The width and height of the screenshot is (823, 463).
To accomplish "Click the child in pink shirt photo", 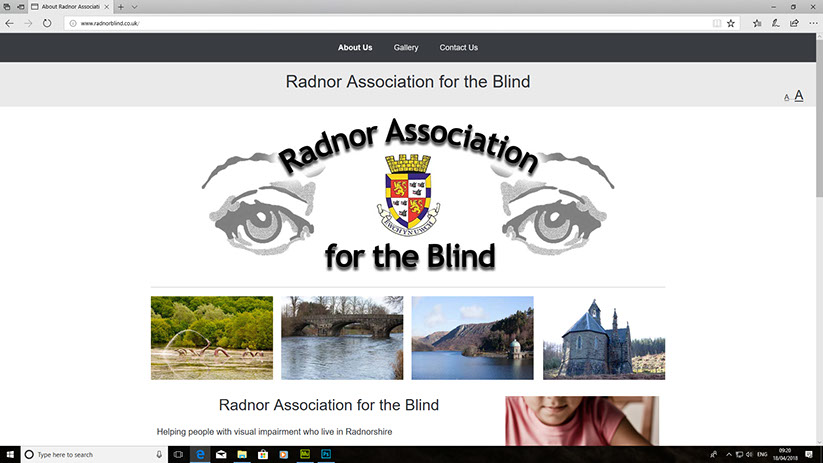I will [582, 420].
